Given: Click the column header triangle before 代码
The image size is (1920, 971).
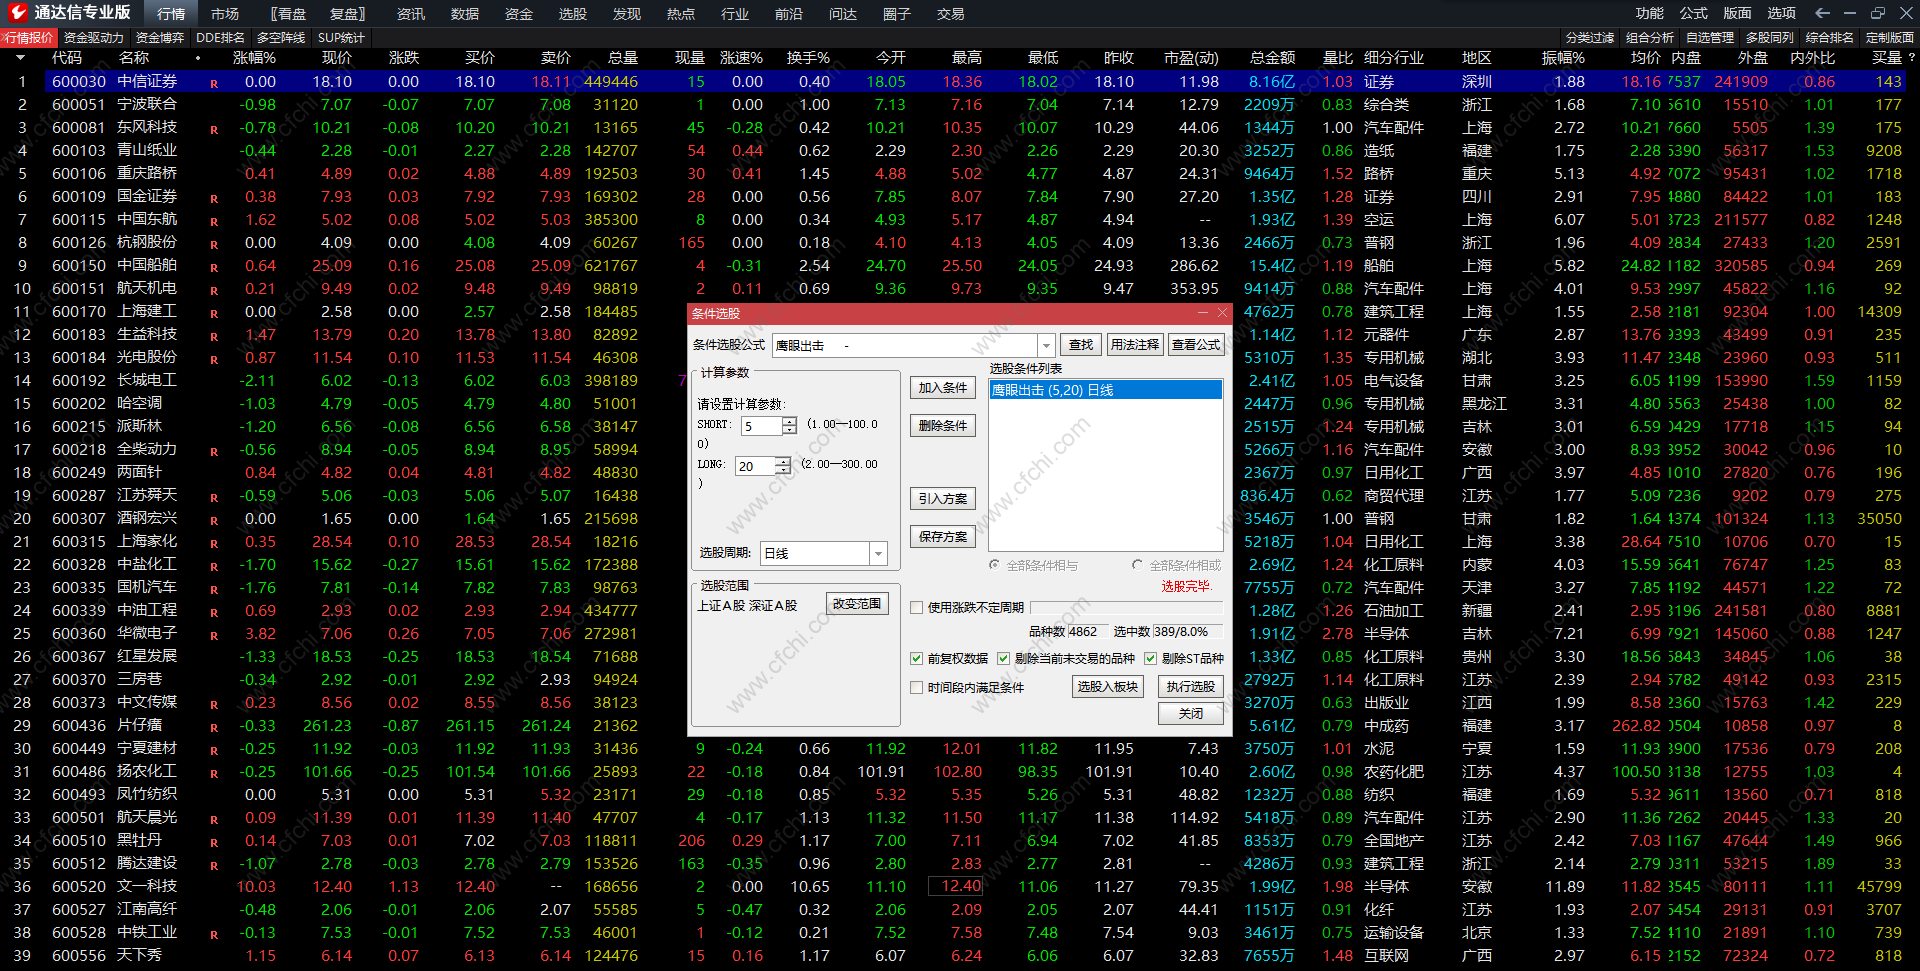Looking at the screenshot, I should click(20, 58).
